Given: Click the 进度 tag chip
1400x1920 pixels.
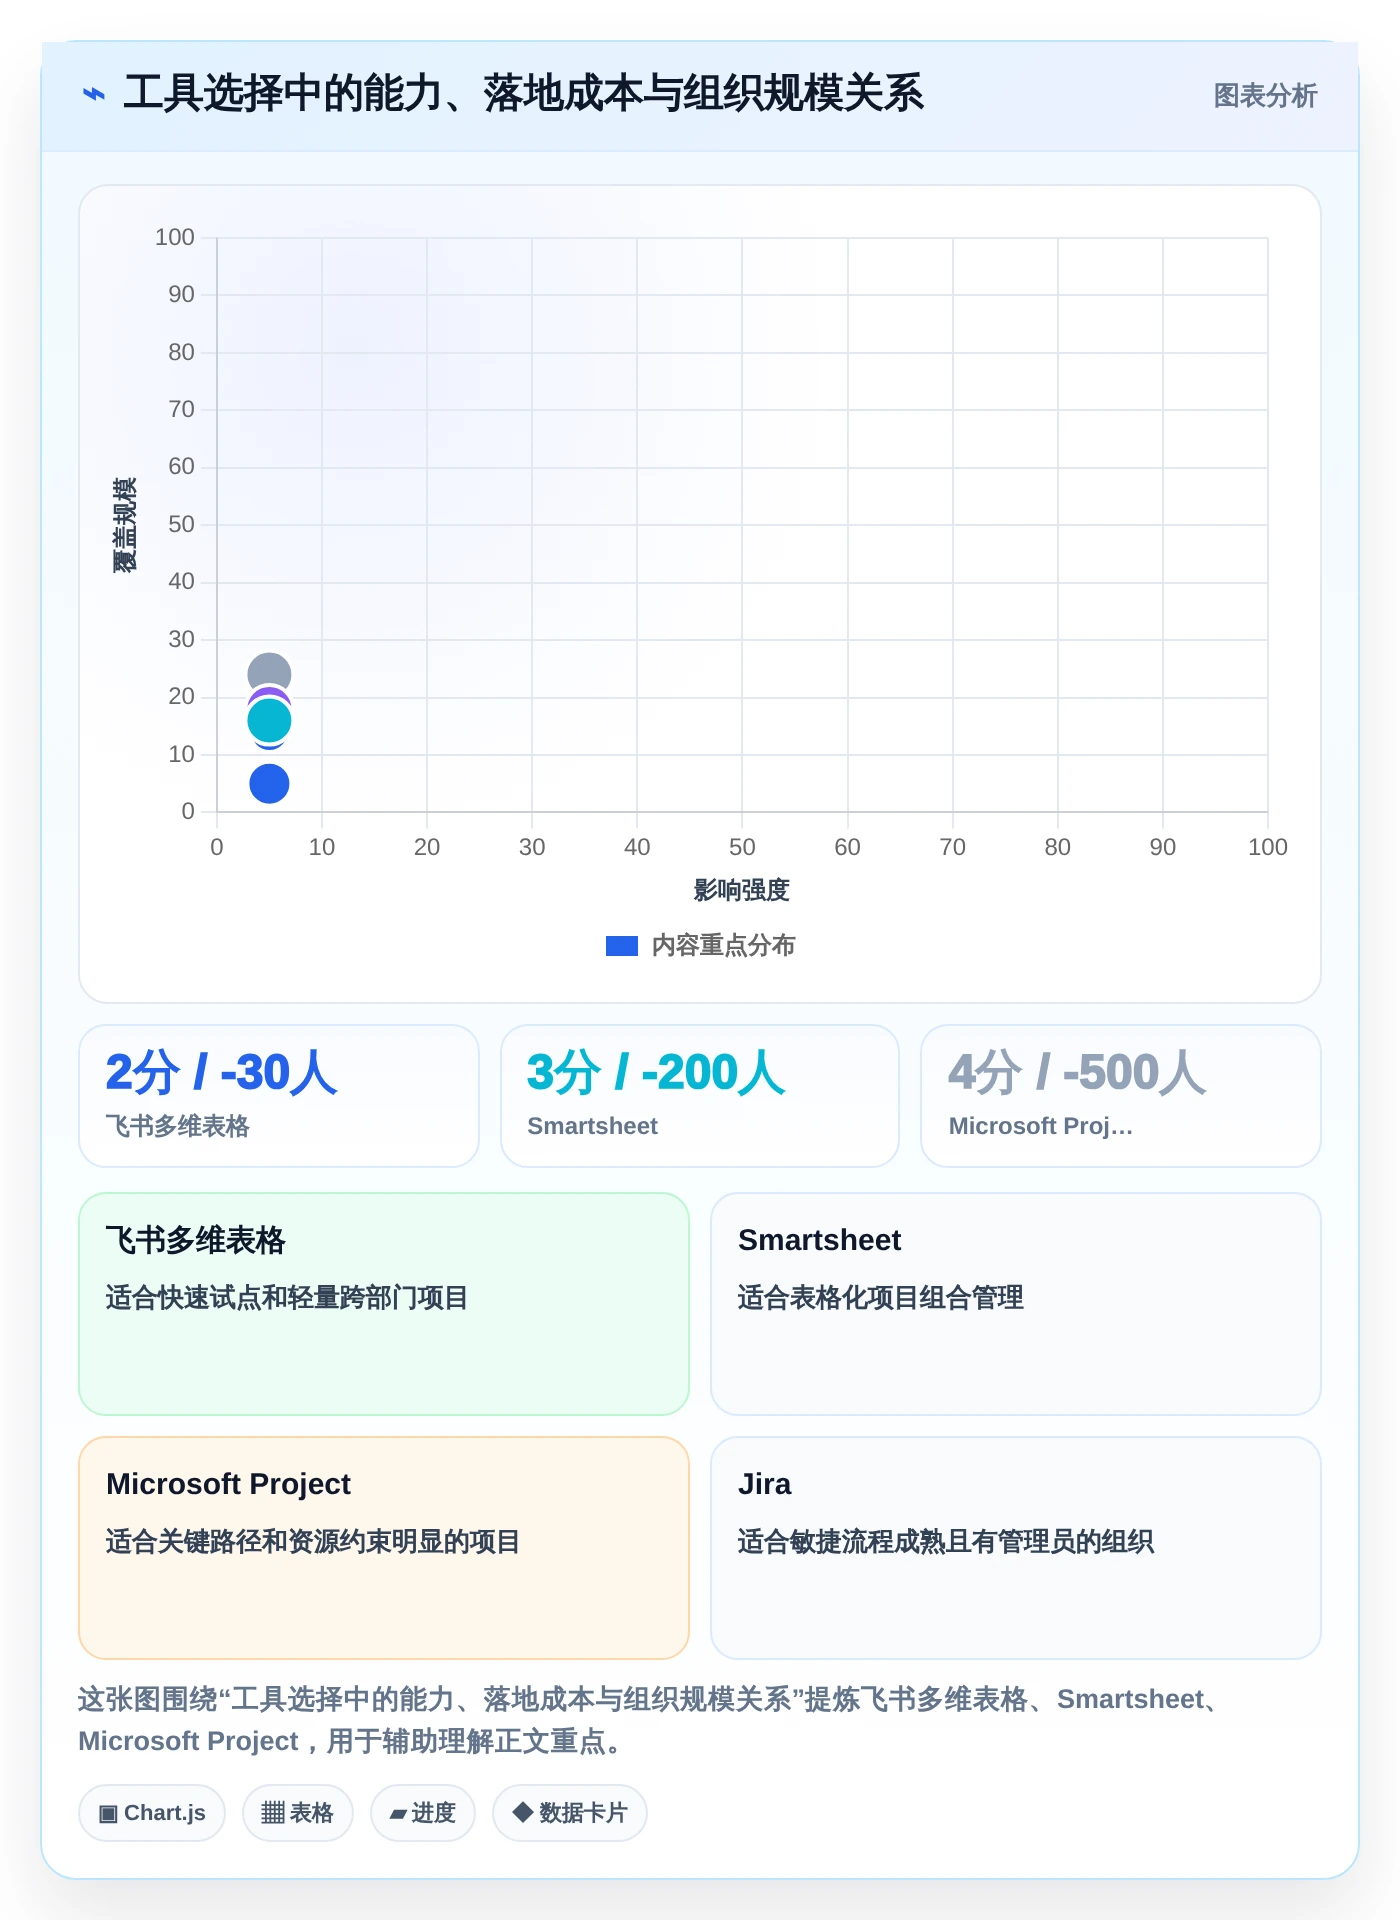Looking at the screenshot, I should tap(423, 1813).
